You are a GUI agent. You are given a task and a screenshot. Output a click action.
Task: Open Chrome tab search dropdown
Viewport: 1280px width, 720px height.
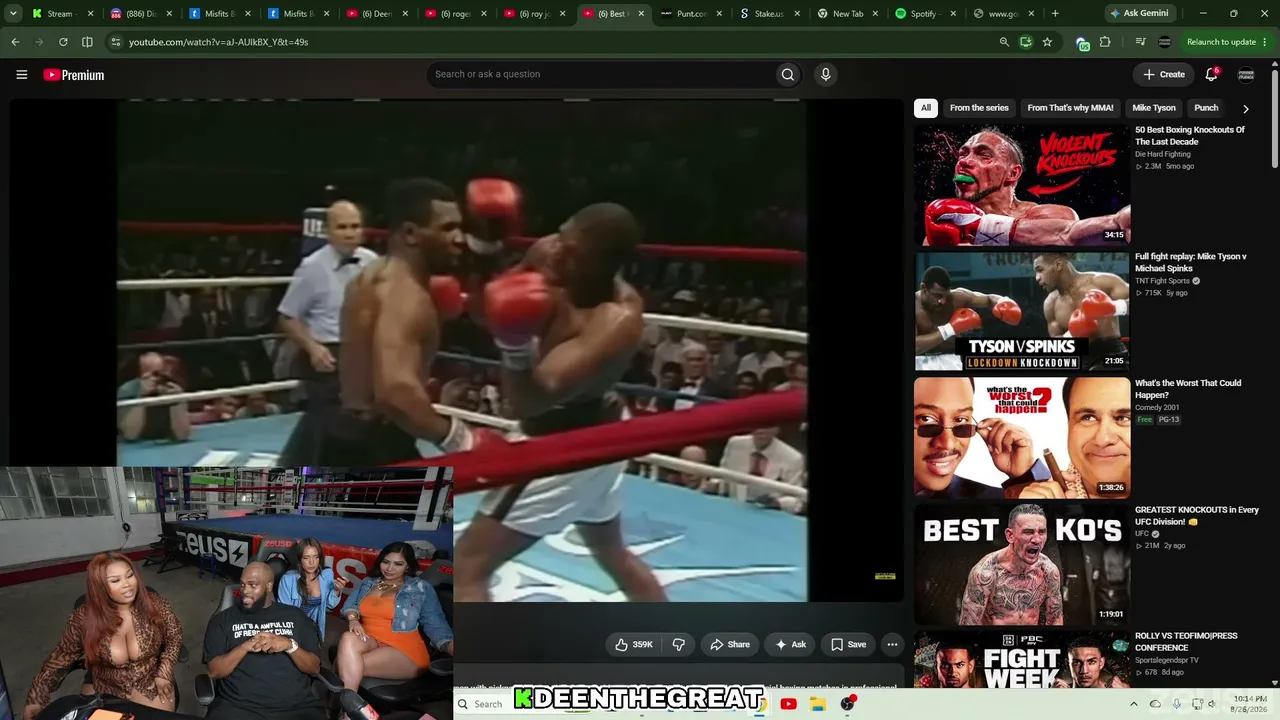(x=13, y=14)
